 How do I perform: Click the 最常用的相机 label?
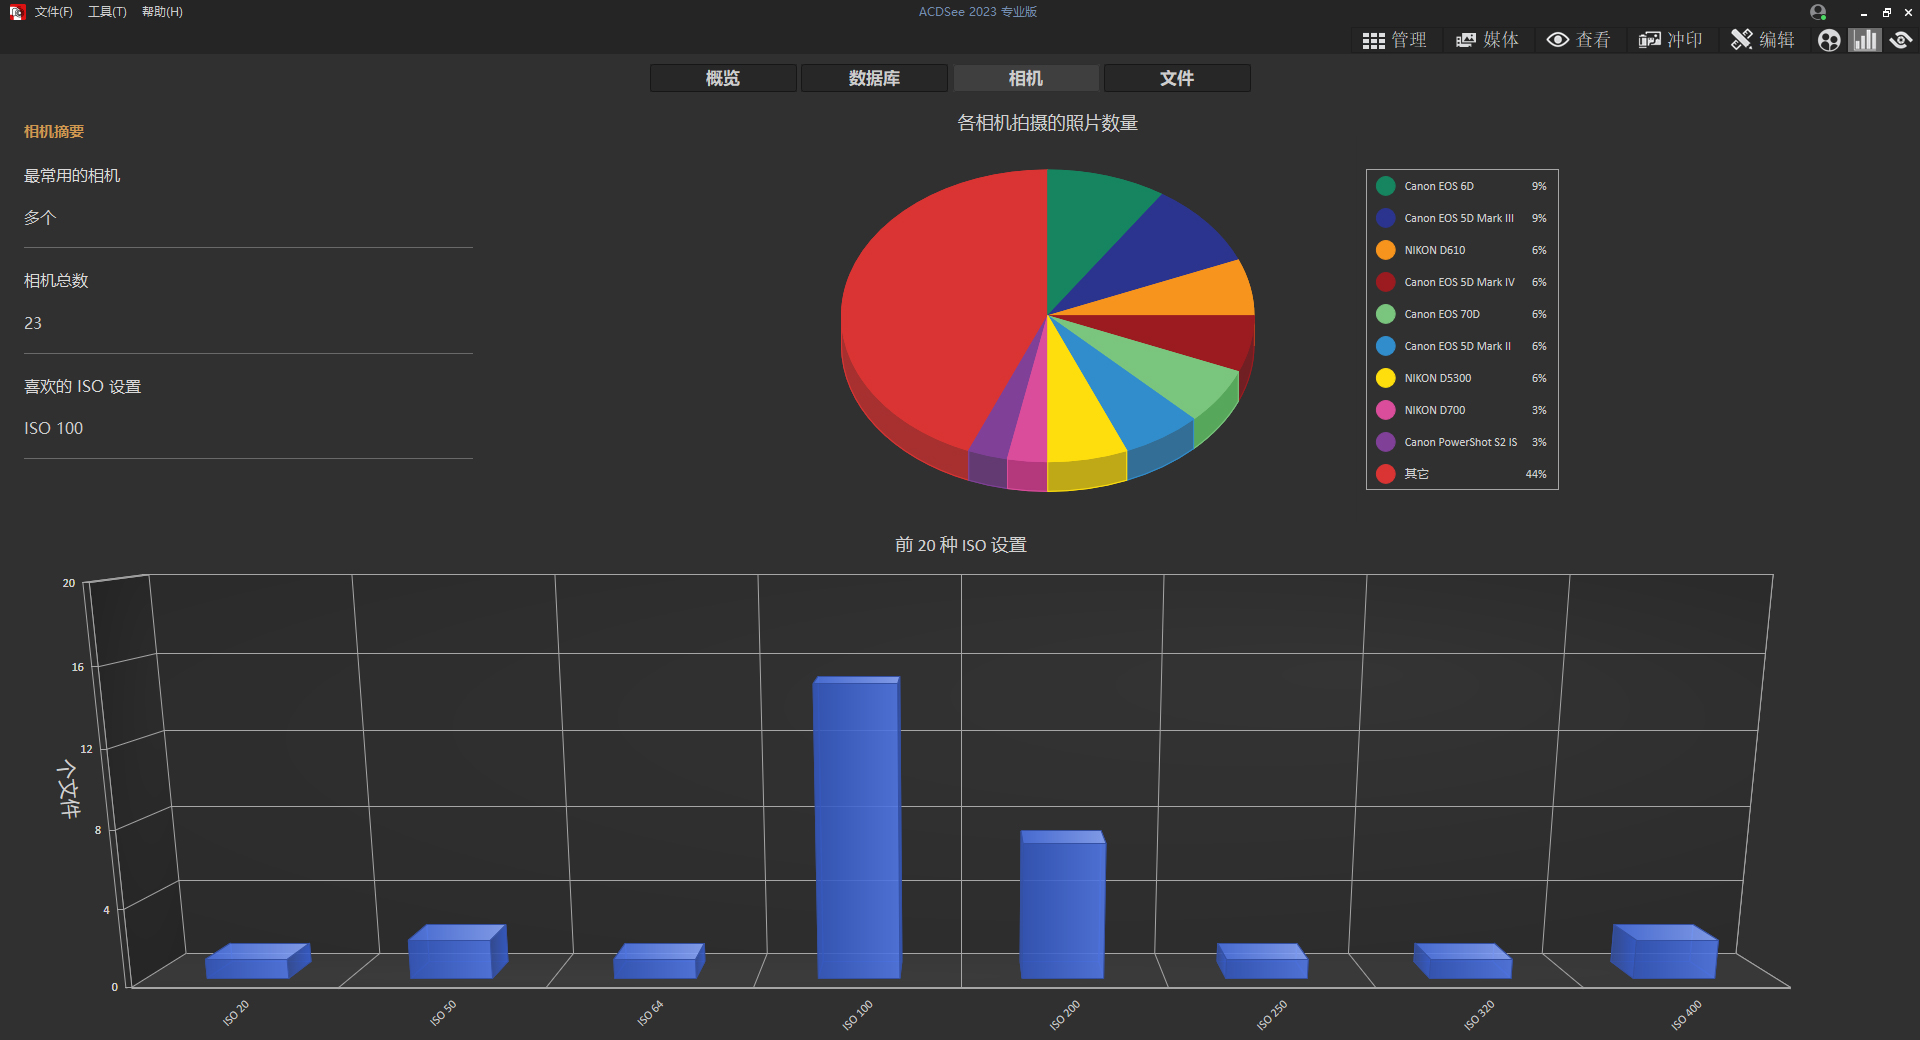pos(72,176)
